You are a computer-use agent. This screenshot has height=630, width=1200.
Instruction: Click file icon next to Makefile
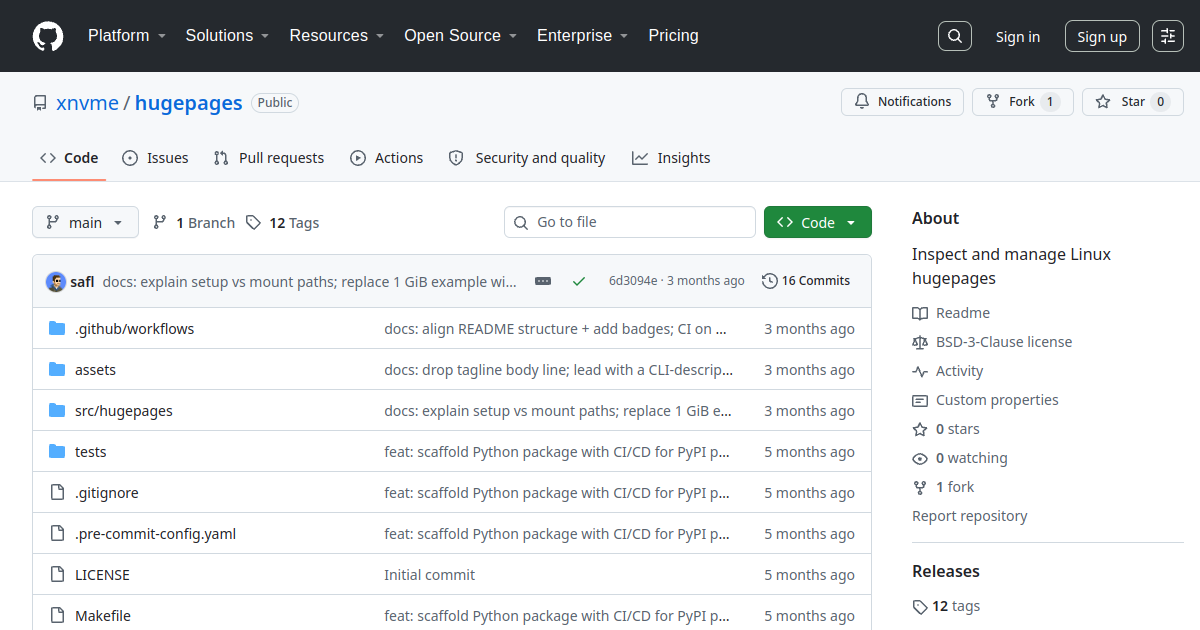57,616
